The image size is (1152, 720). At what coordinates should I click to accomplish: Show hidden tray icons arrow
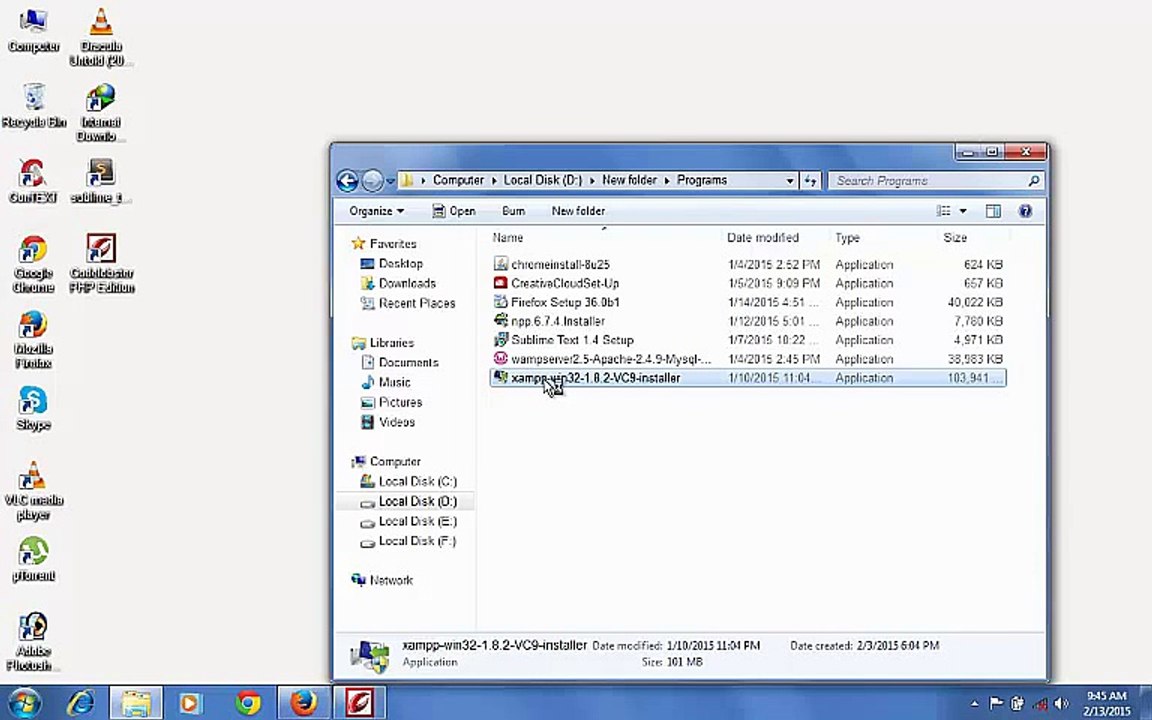(974, 704)
